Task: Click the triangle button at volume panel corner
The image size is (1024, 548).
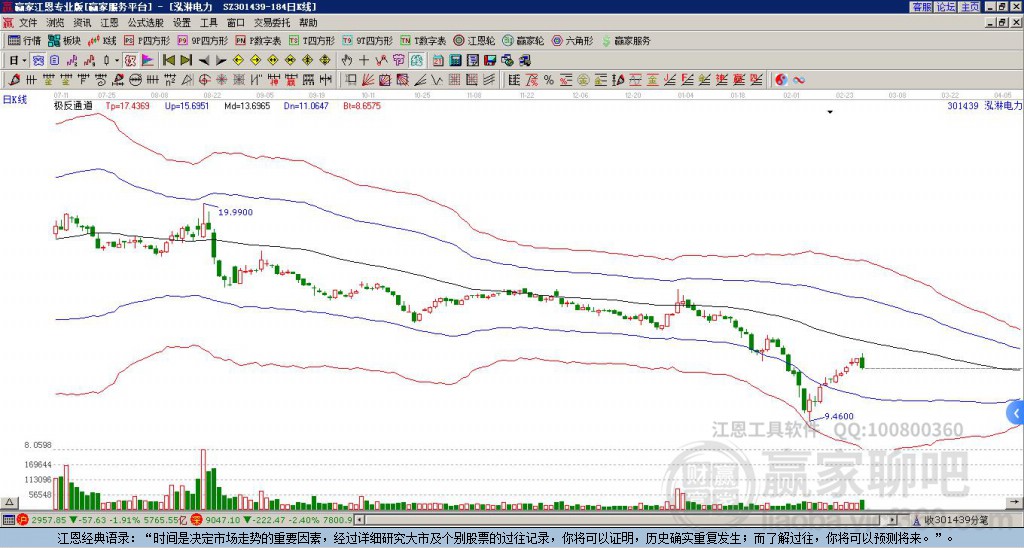Action: [x=9, y=502]
